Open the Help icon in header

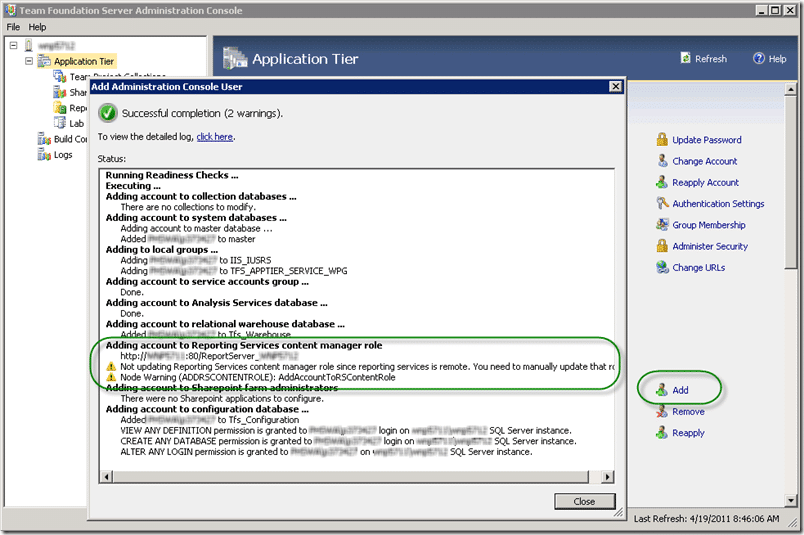759,58
